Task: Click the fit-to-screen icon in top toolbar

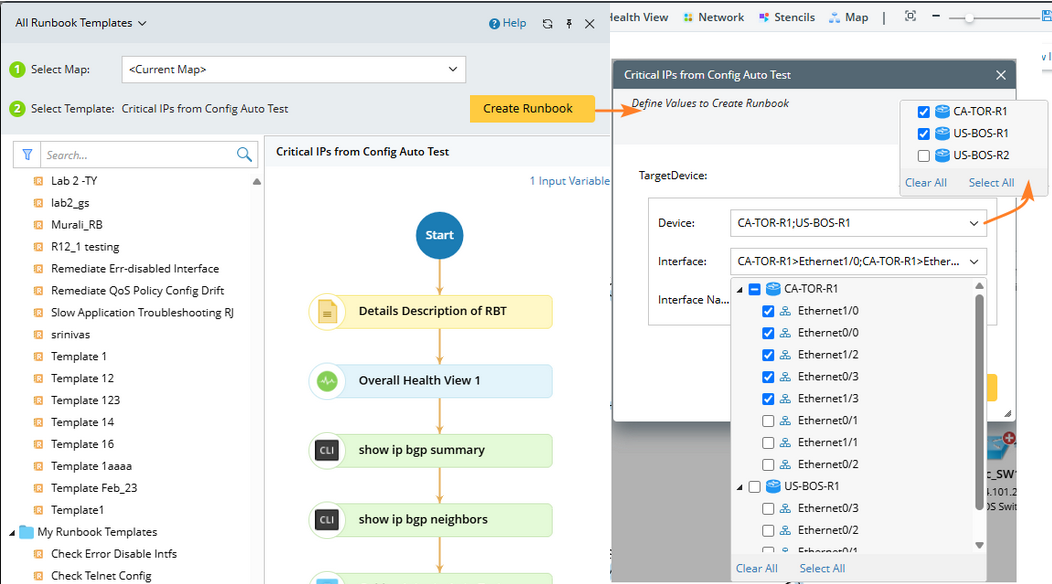Action: point(910,17)
